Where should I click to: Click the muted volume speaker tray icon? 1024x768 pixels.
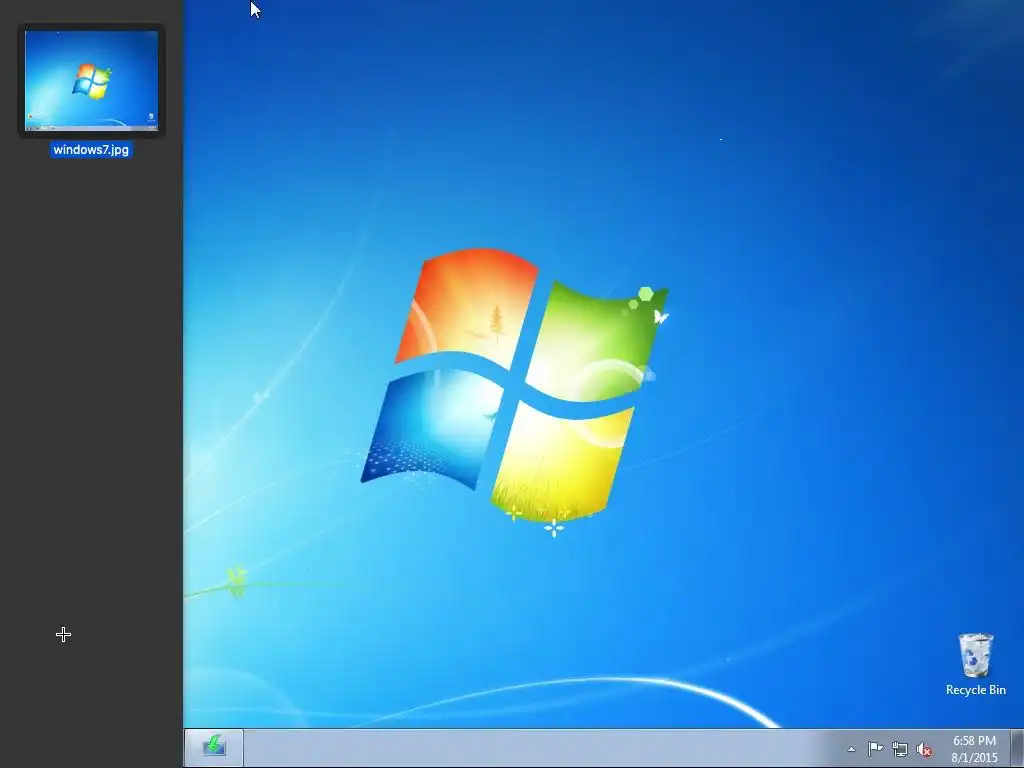coord(924,749)
